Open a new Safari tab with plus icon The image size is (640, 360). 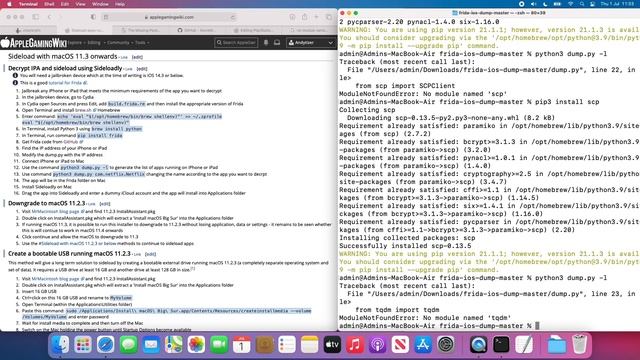tap(316, 17)
